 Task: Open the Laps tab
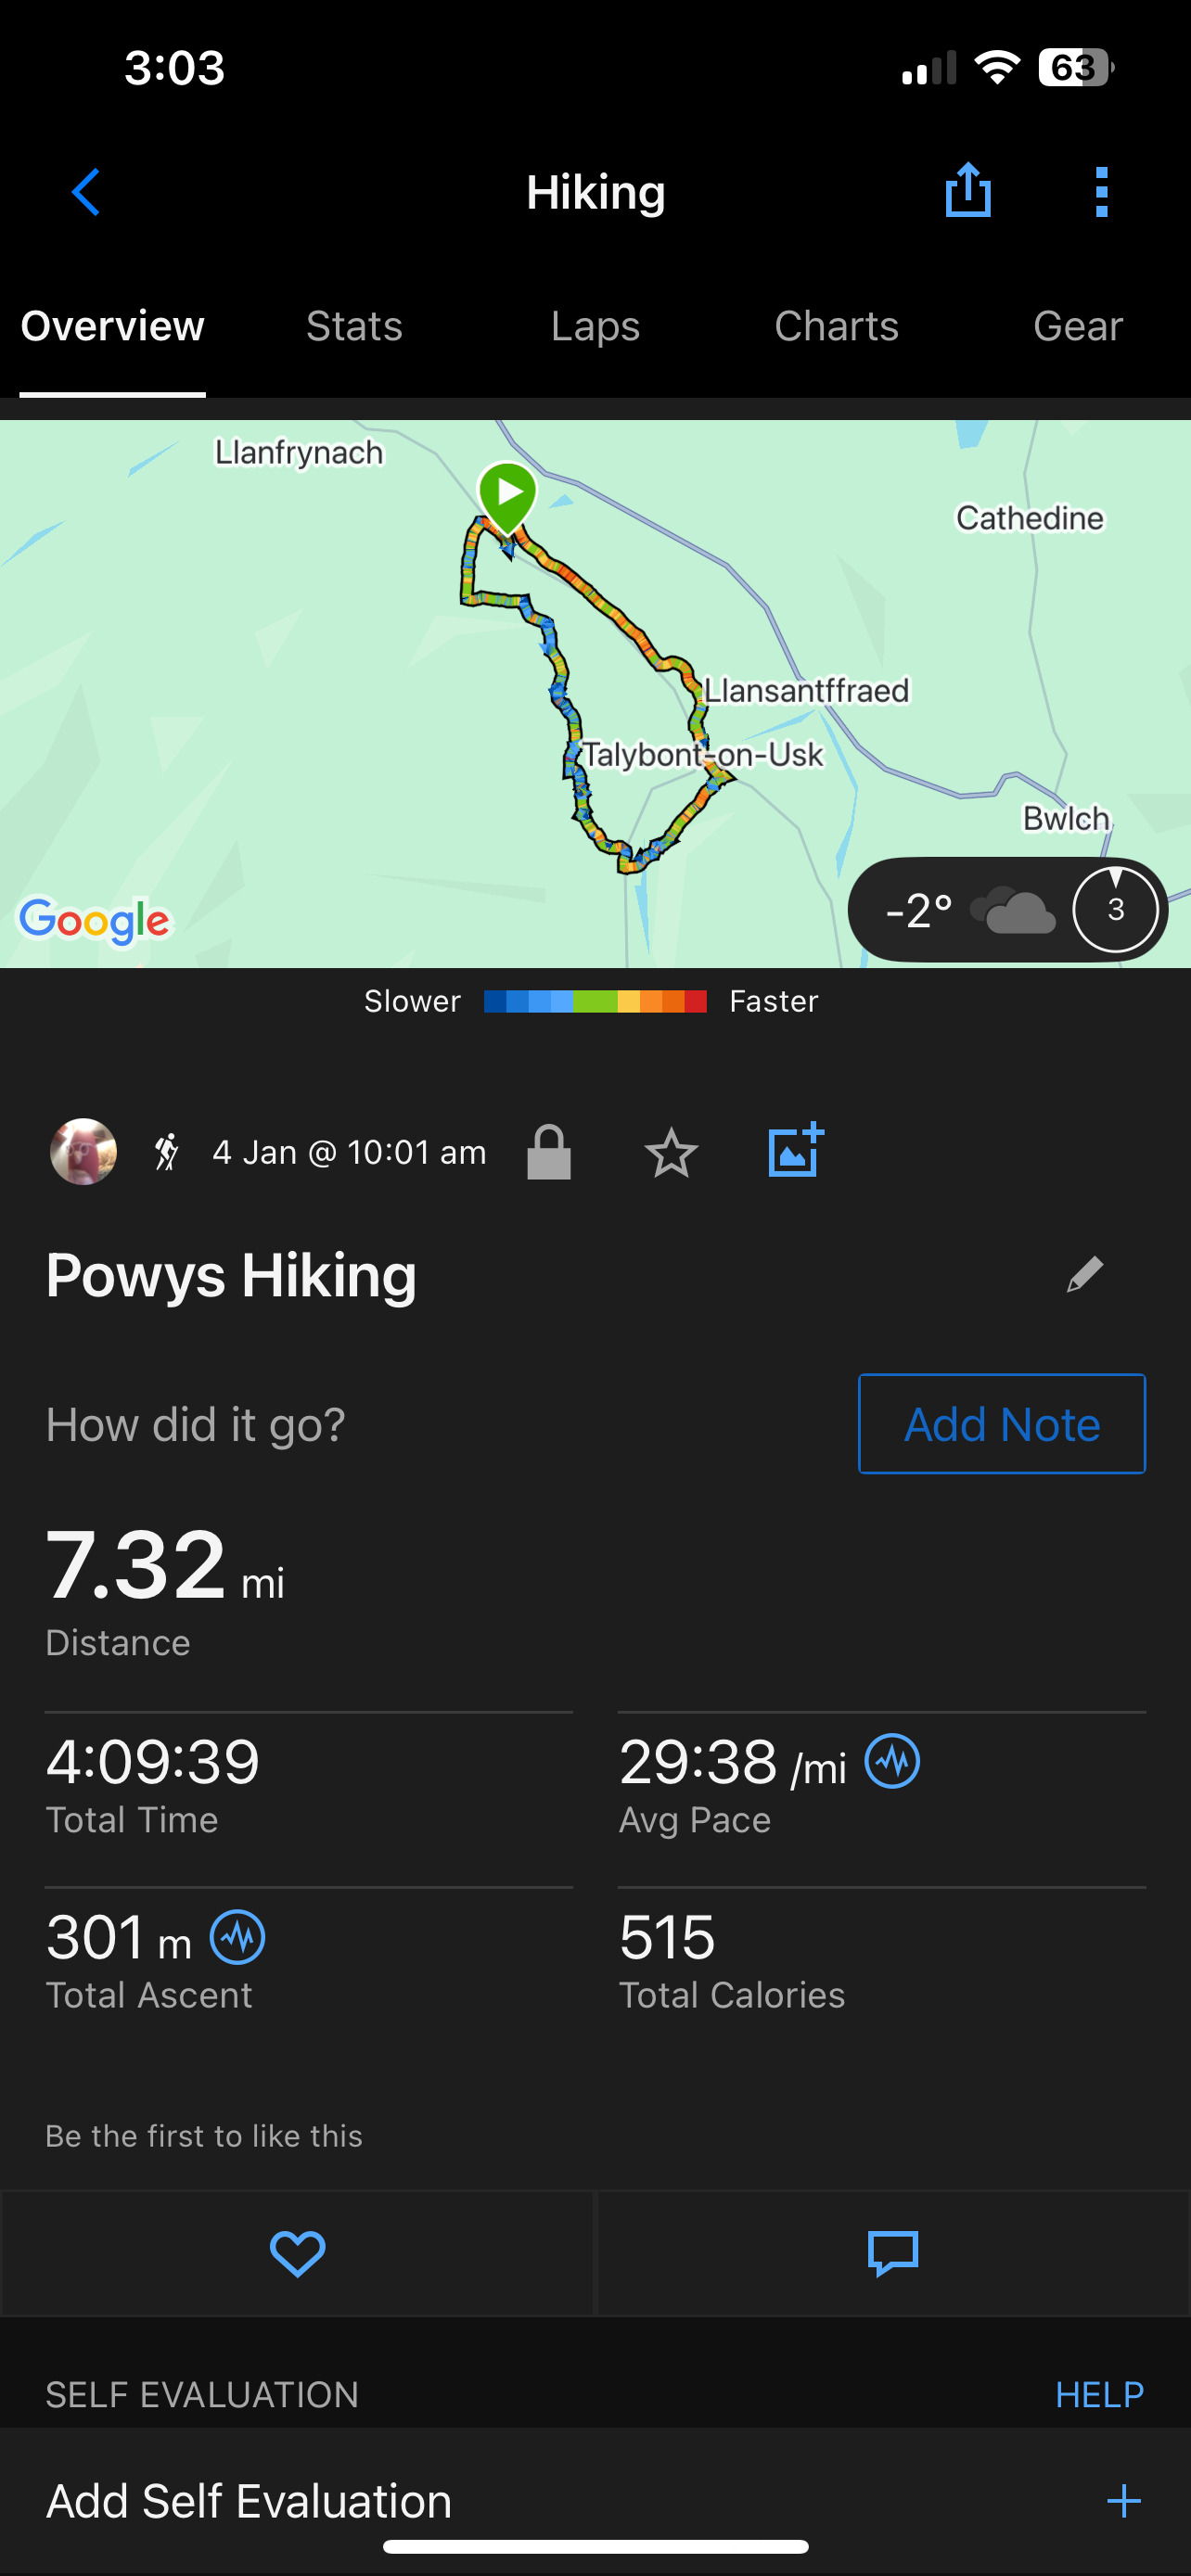[x=595, y=327]
